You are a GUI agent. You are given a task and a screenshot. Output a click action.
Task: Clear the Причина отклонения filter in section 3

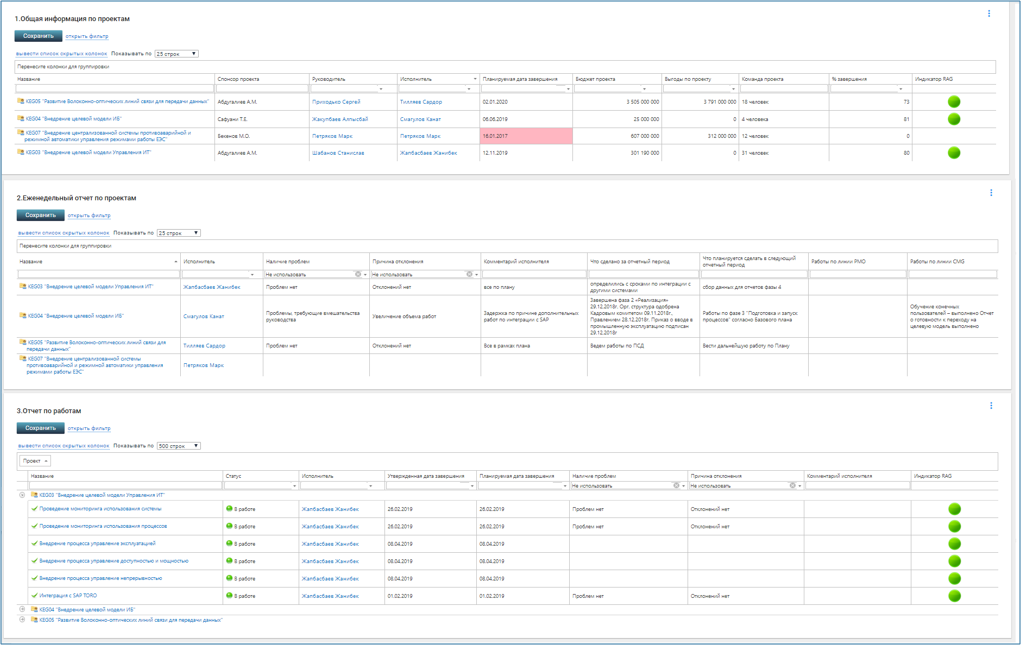[x=792, y=486]
